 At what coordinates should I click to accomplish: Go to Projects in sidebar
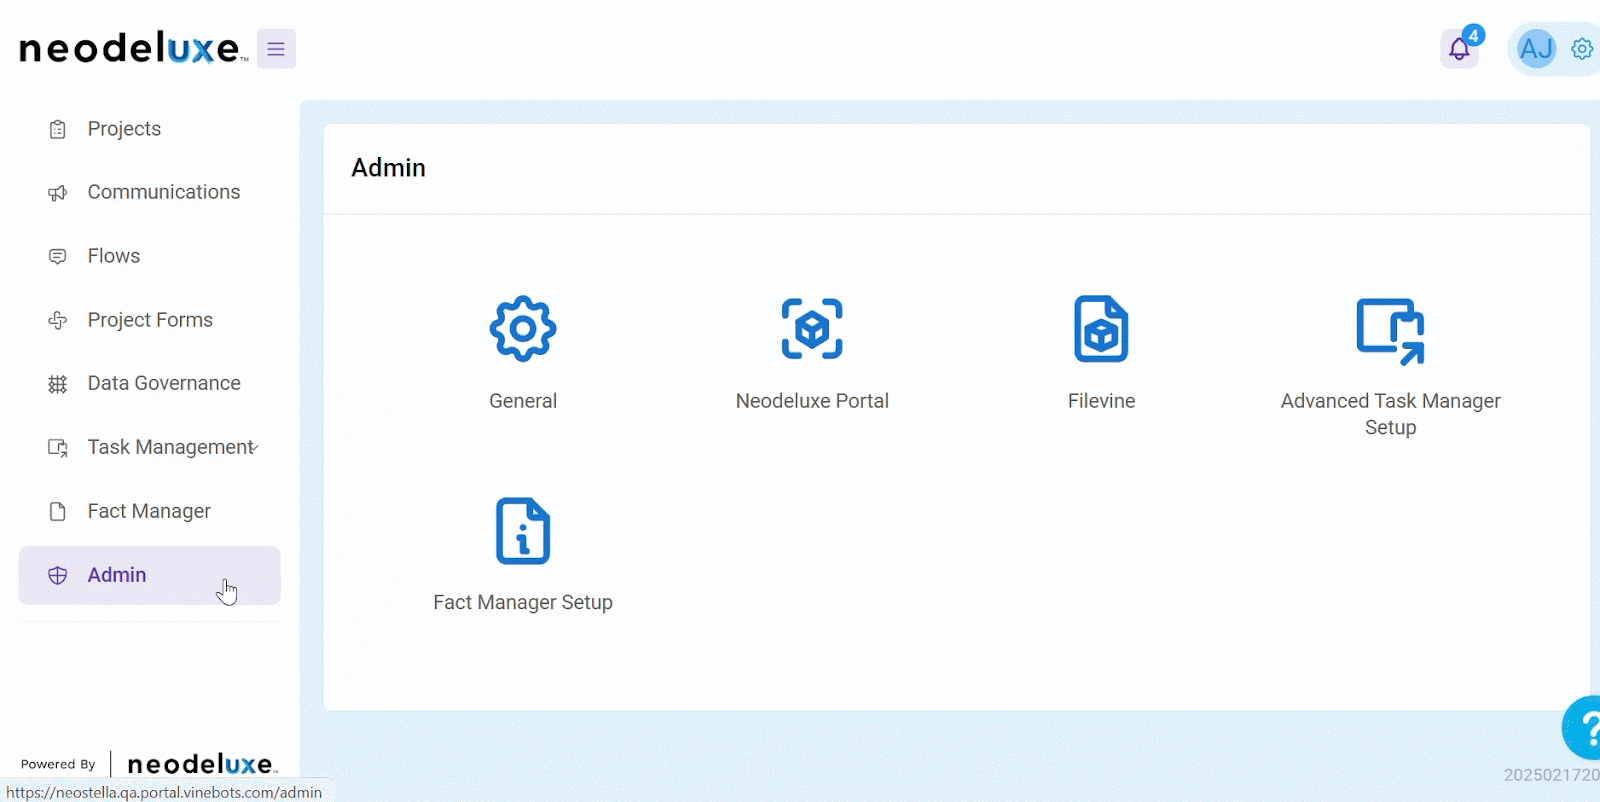point(124,129)
